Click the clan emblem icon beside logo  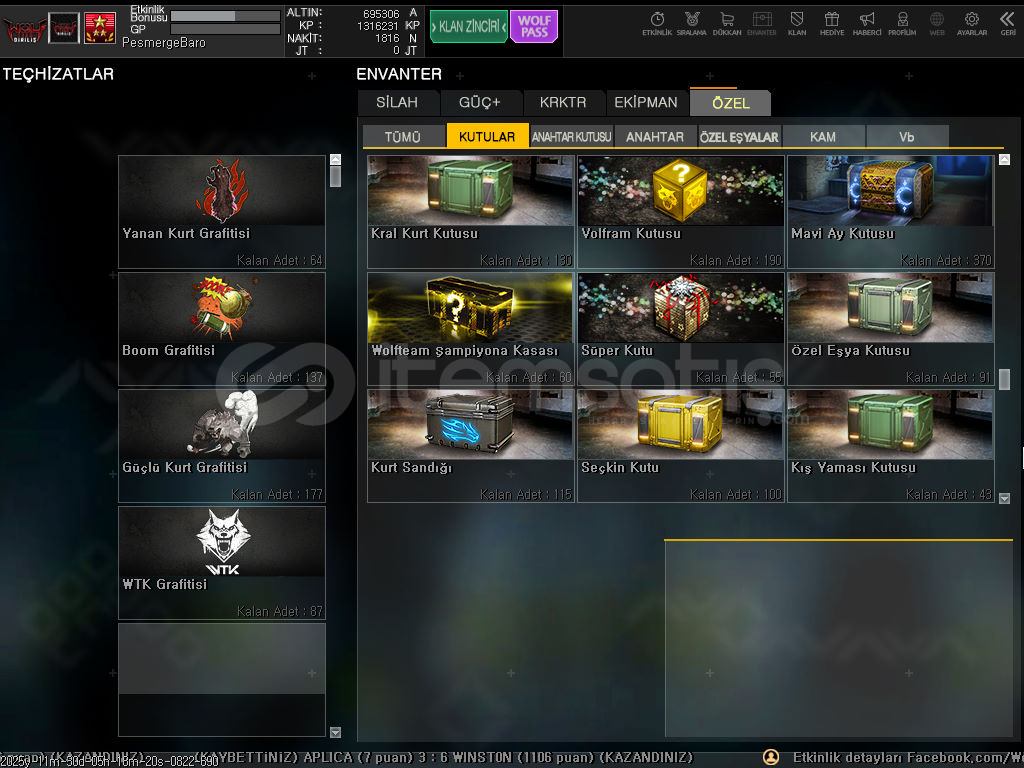(64, 28)
